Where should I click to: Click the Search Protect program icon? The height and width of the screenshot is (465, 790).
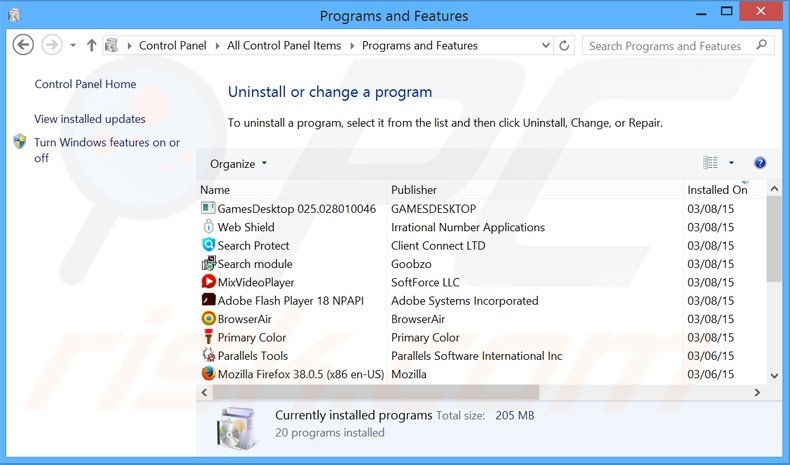208,245
